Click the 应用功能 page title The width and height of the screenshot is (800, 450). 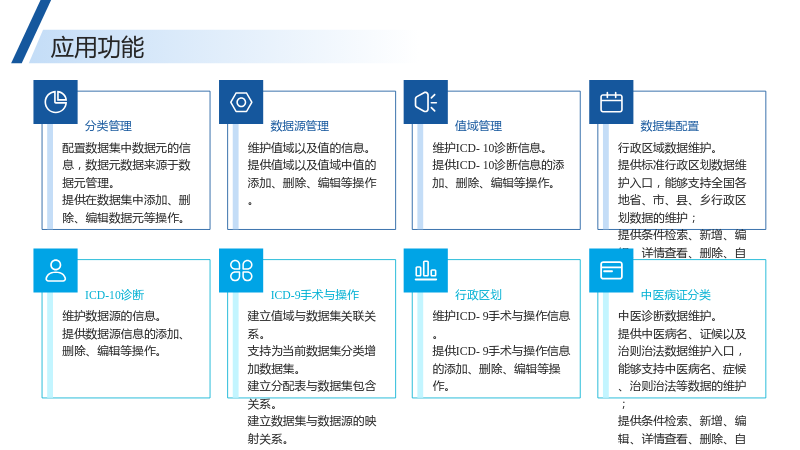click(x=97, y=47)
